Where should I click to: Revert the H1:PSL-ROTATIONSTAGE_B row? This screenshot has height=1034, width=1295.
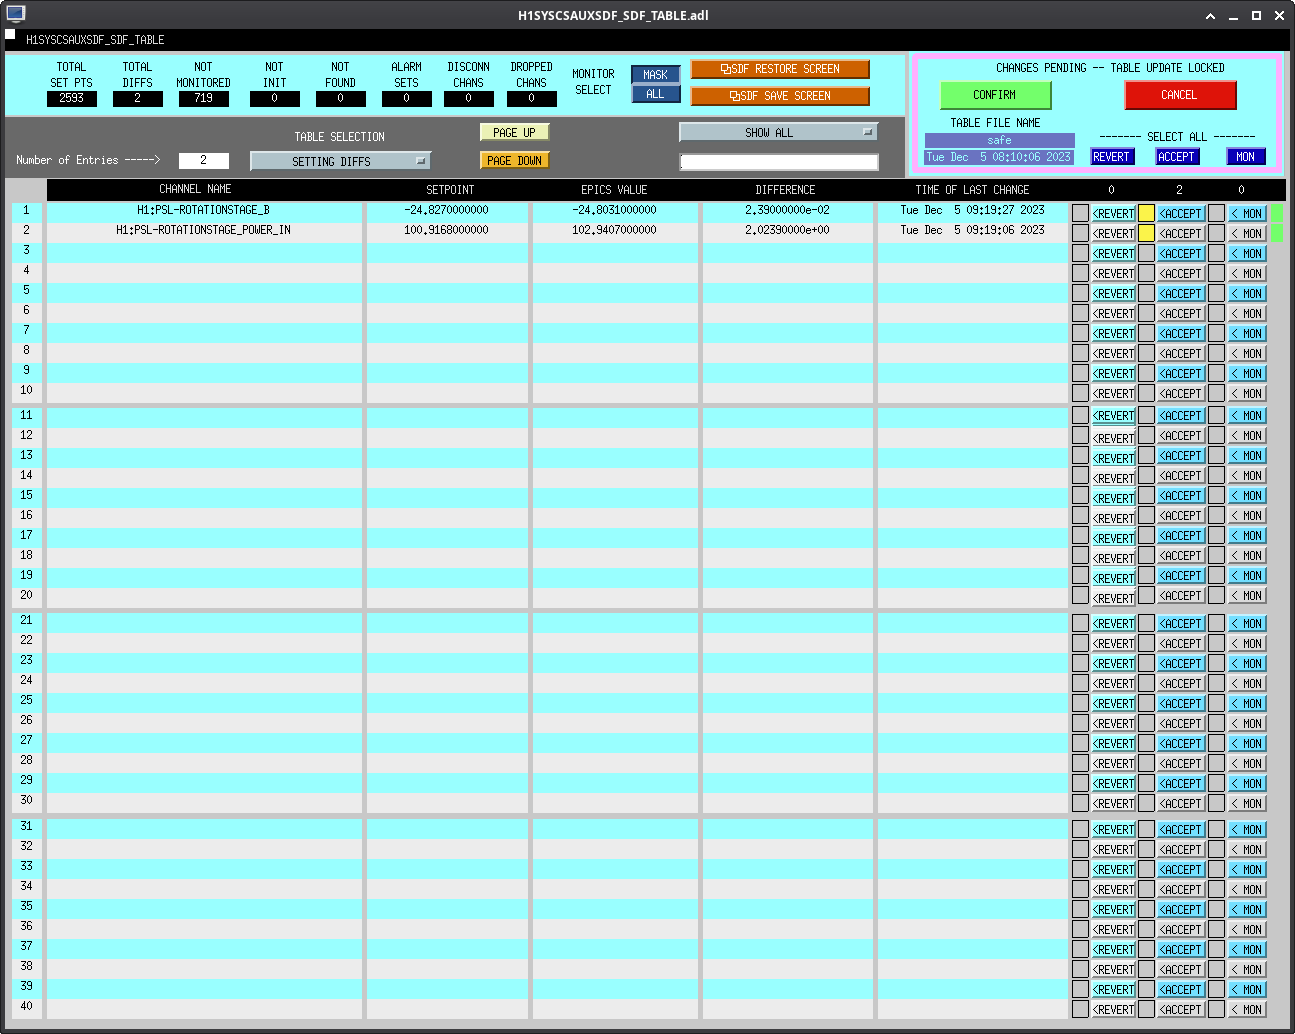point(1114,214)
